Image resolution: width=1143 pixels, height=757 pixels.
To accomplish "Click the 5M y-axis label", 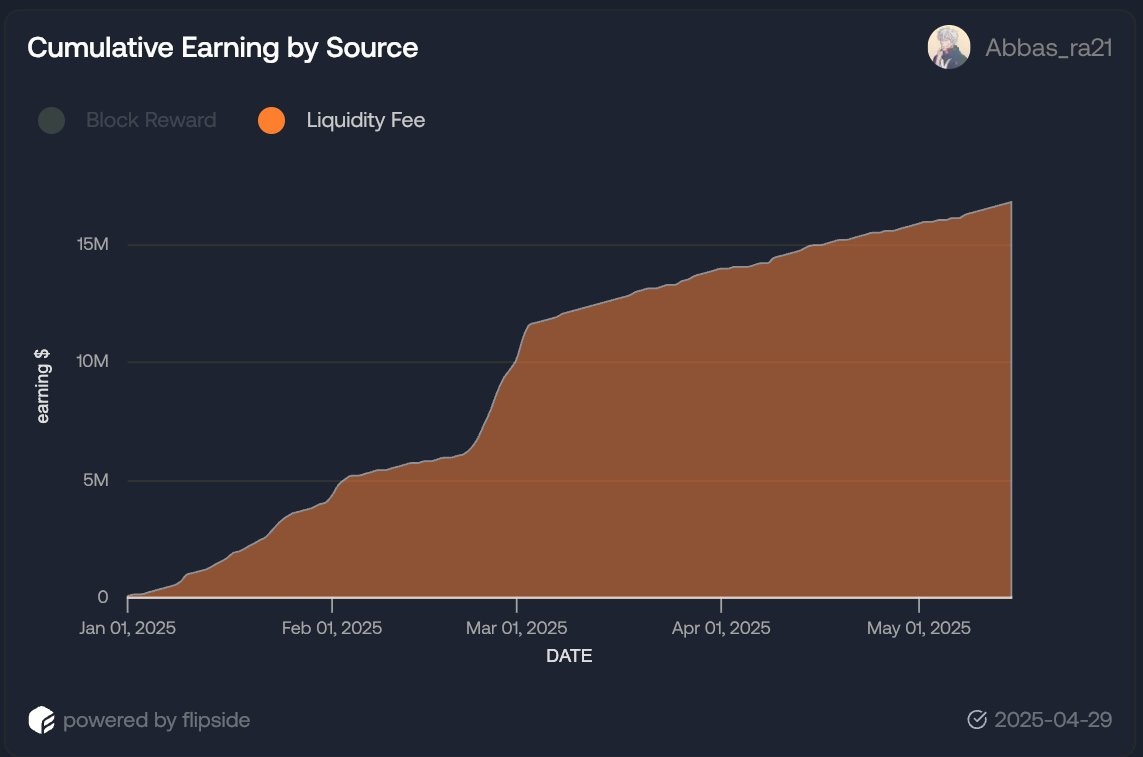I will (x=95, y=480).
